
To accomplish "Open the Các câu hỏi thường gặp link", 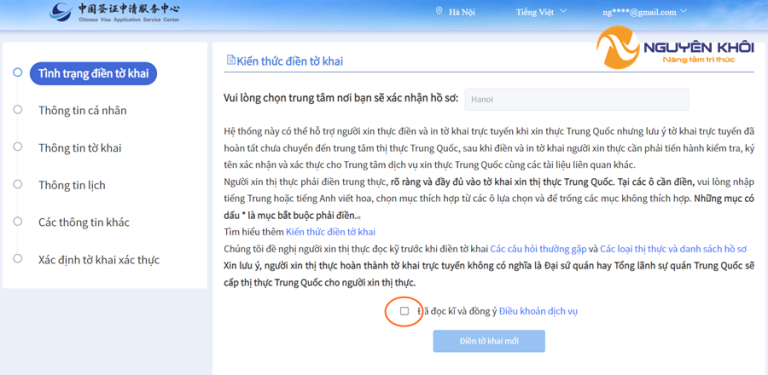I will 538,249.
